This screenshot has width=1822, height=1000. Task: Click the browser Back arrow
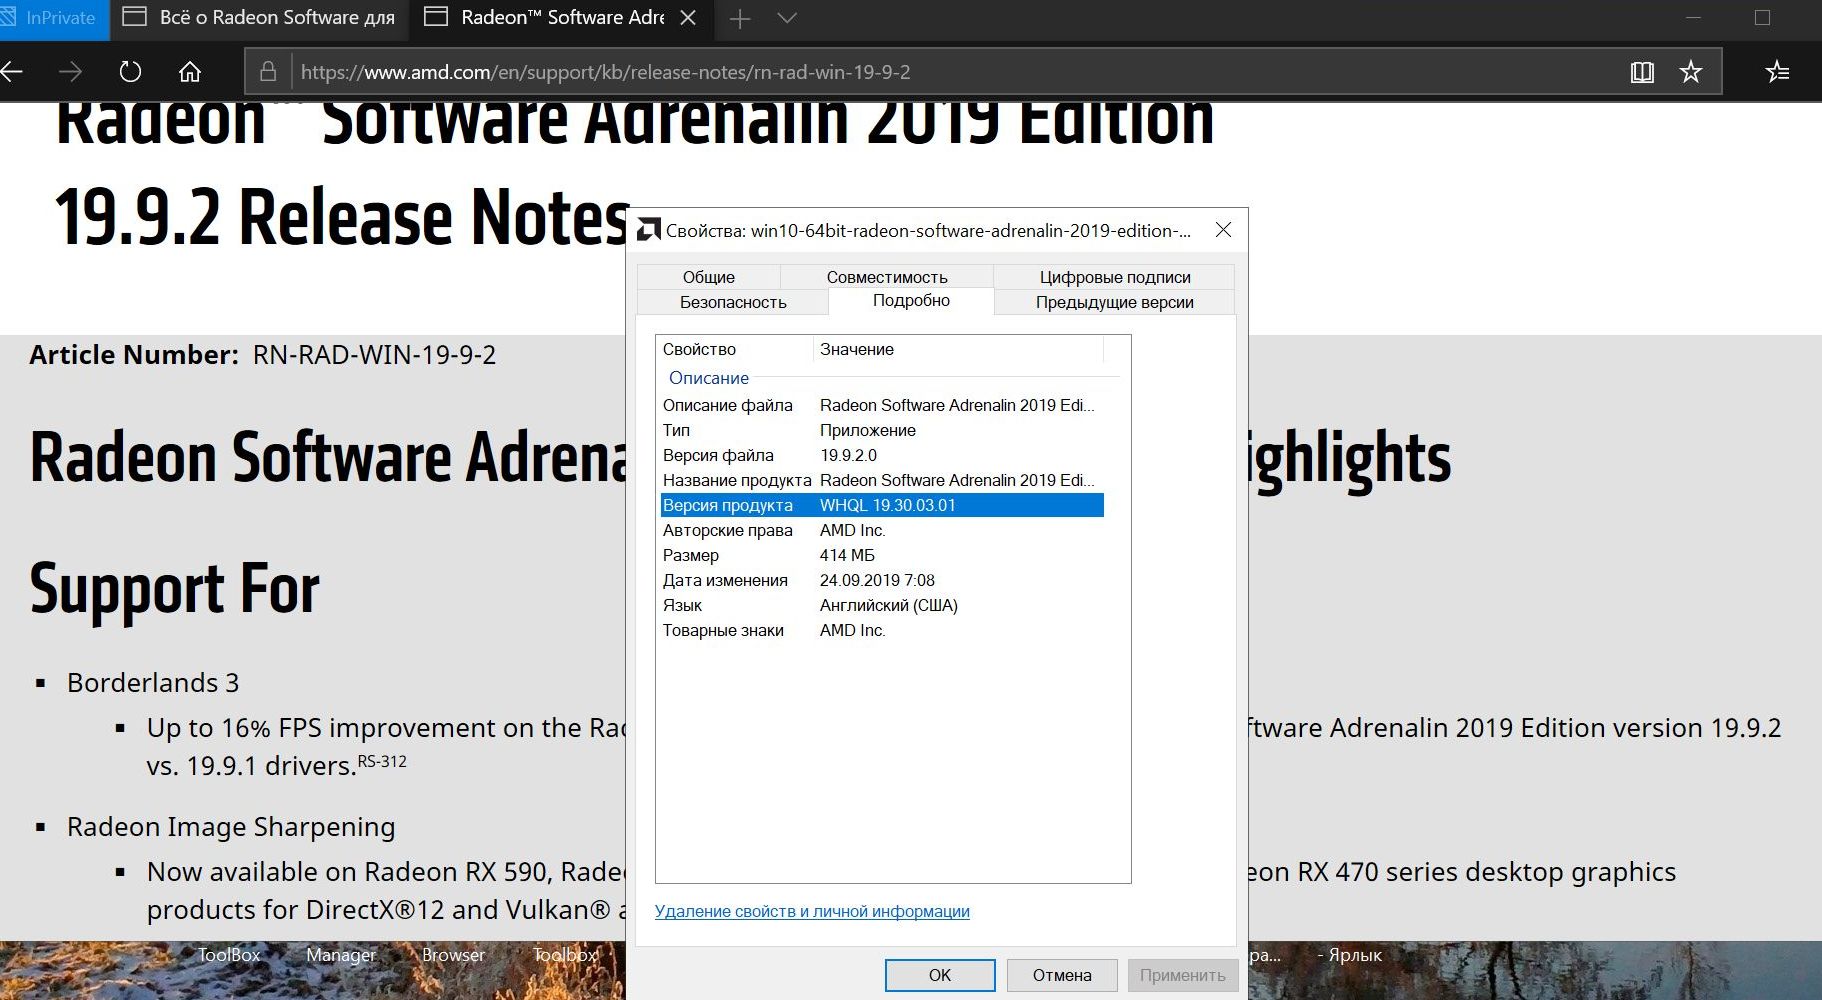(10, 71)
